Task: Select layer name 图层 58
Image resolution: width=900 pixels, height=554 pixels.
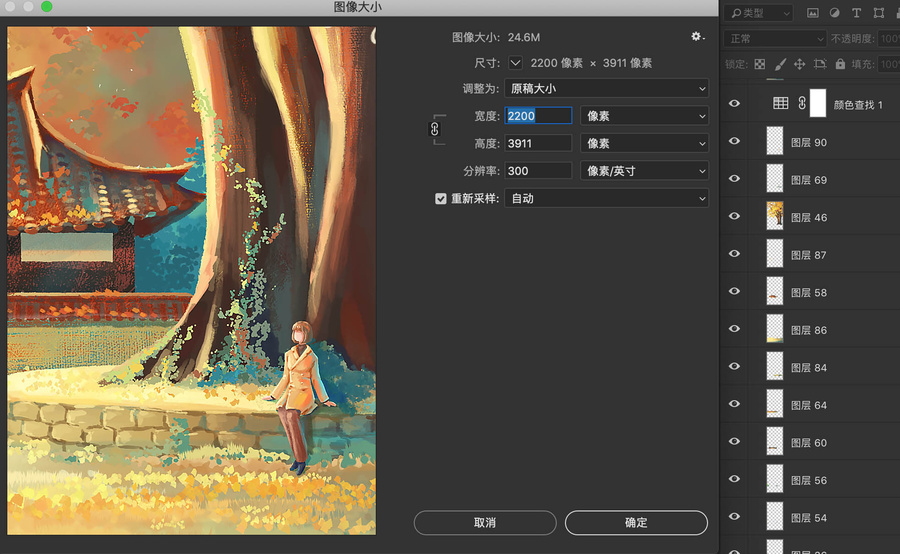Action: click(x=809, y=293)
